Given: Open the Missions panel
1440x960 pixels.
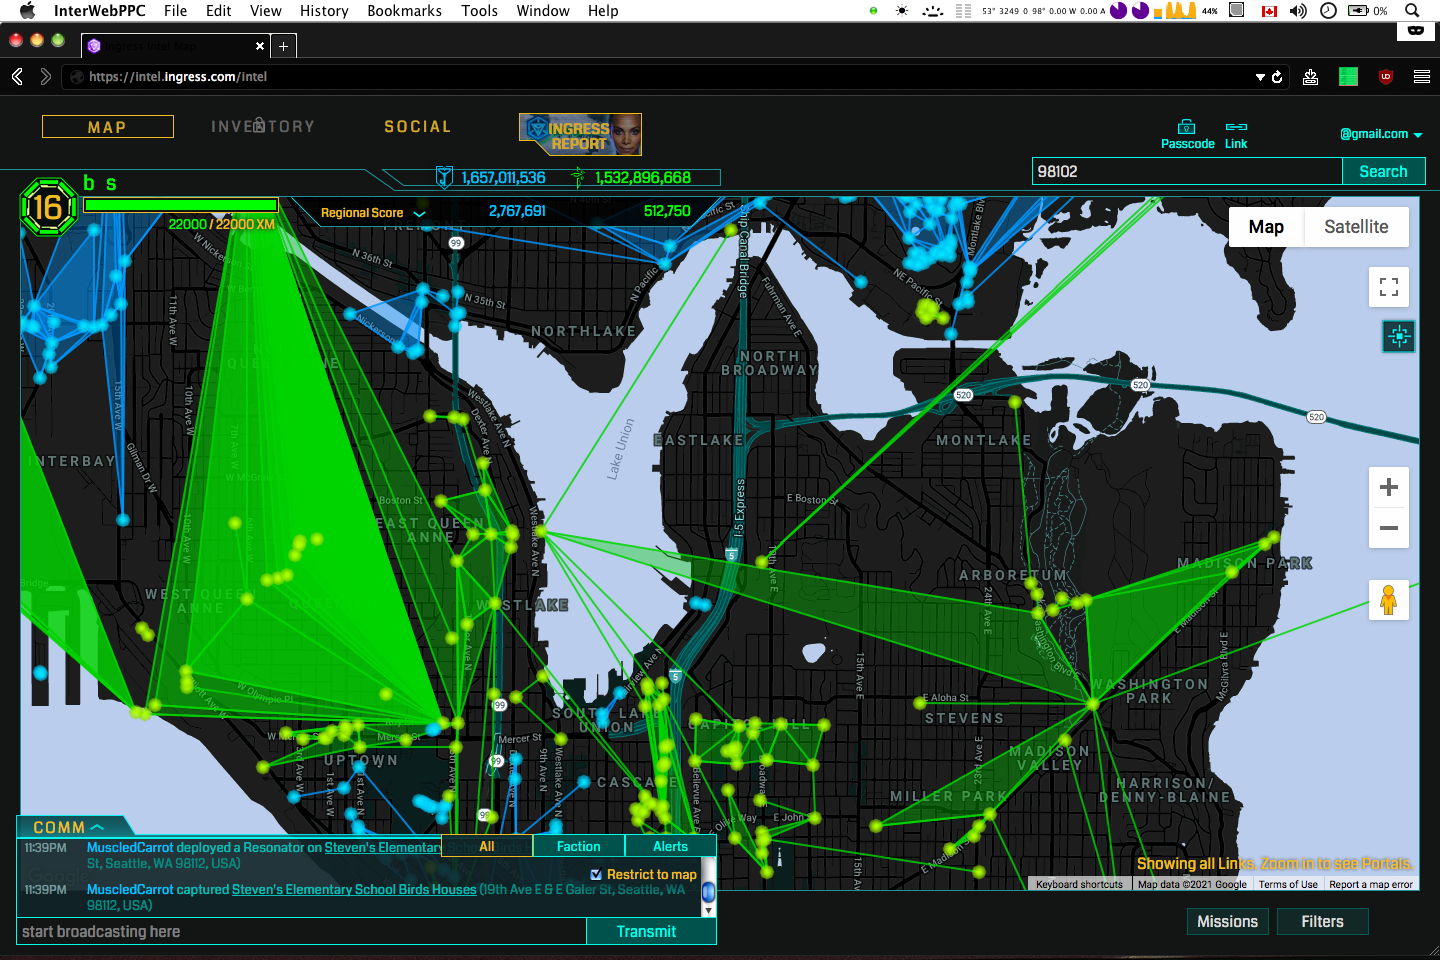Looking at the screenshot, I should click(x=1227, y=921).
